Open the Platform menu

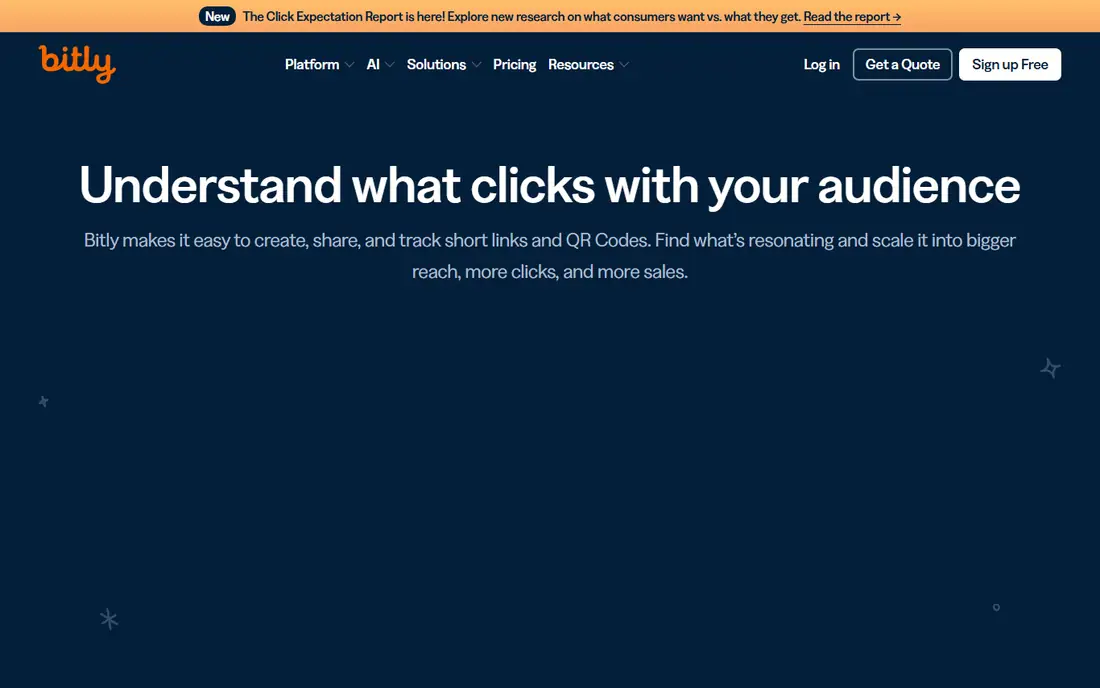(312, 65)
